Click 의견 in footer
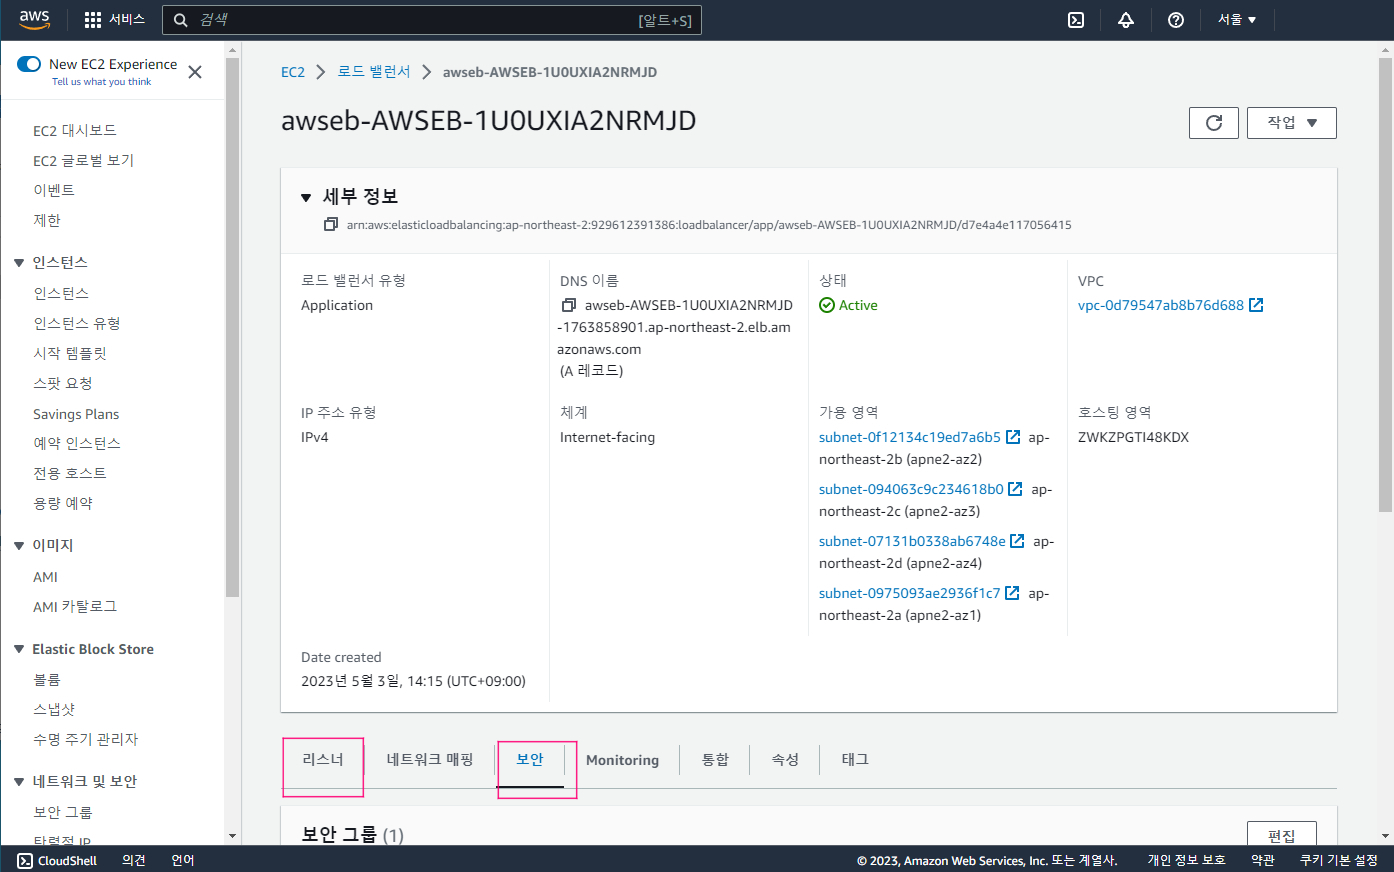Image resolution: width=1394 pixels, height=872 pixels. tap(134, 860)
